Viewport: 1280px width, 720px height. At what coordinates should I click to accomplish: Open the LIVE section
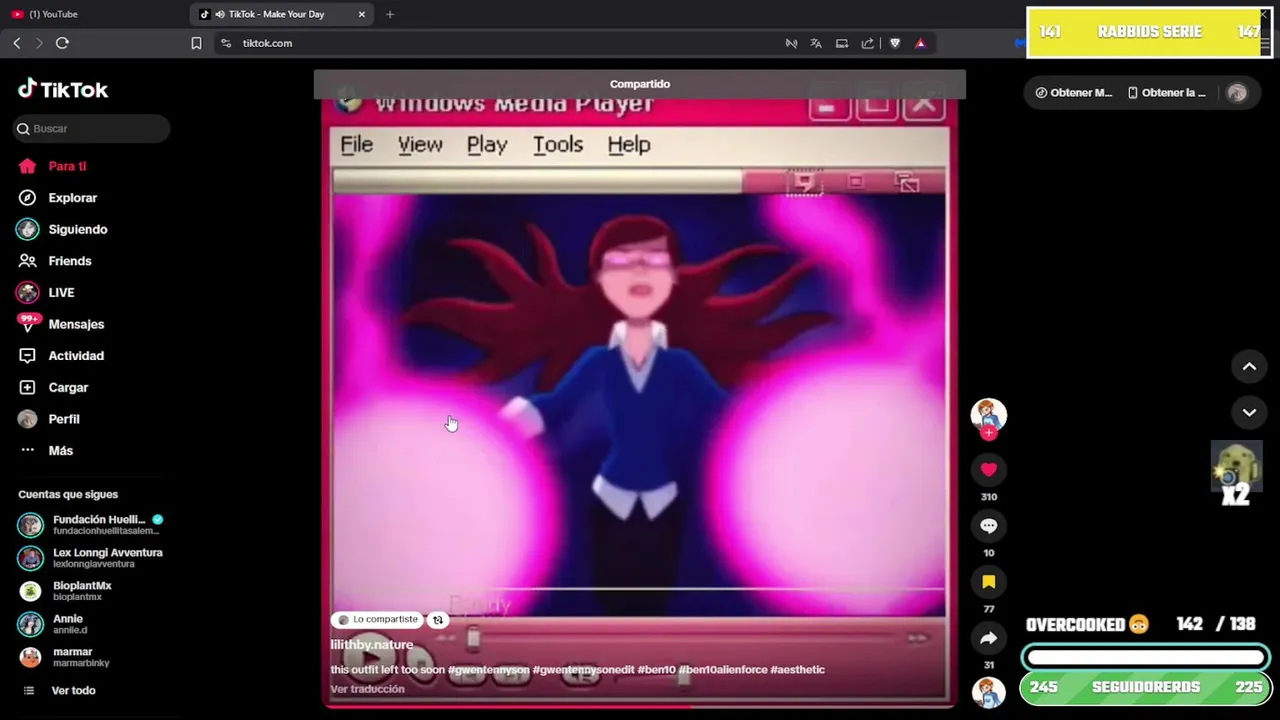(x=46, y=293)
